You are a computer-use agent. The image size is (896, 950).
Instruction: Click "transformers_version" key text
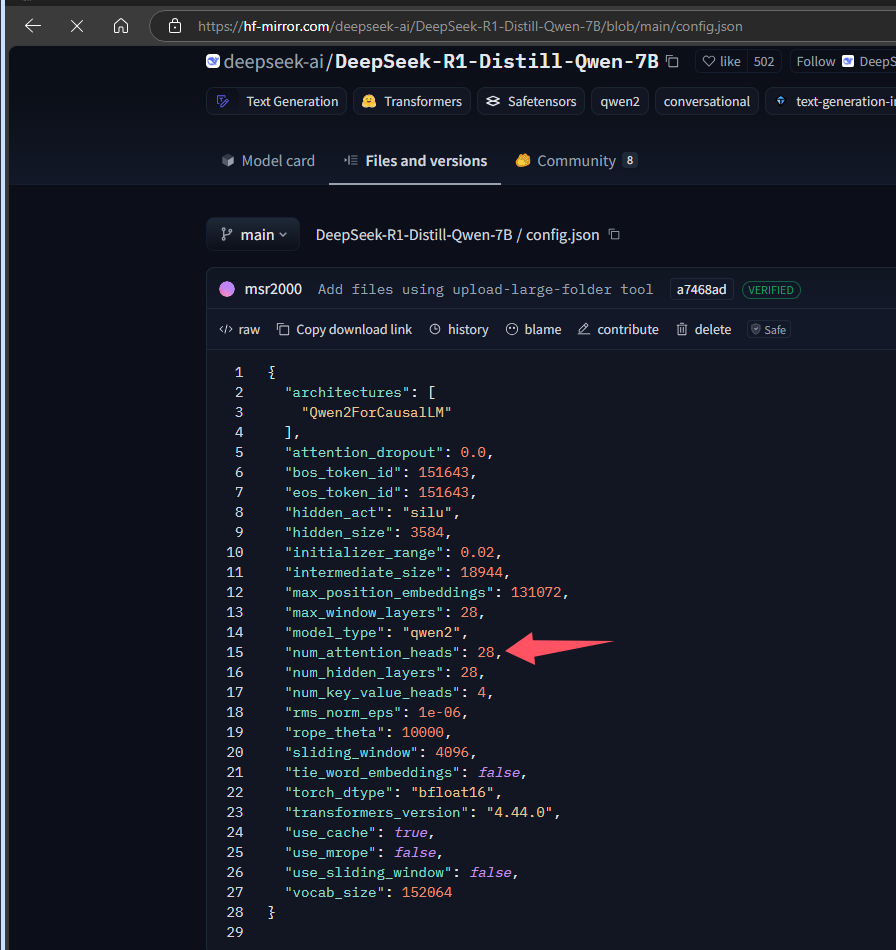coord(377,812)
